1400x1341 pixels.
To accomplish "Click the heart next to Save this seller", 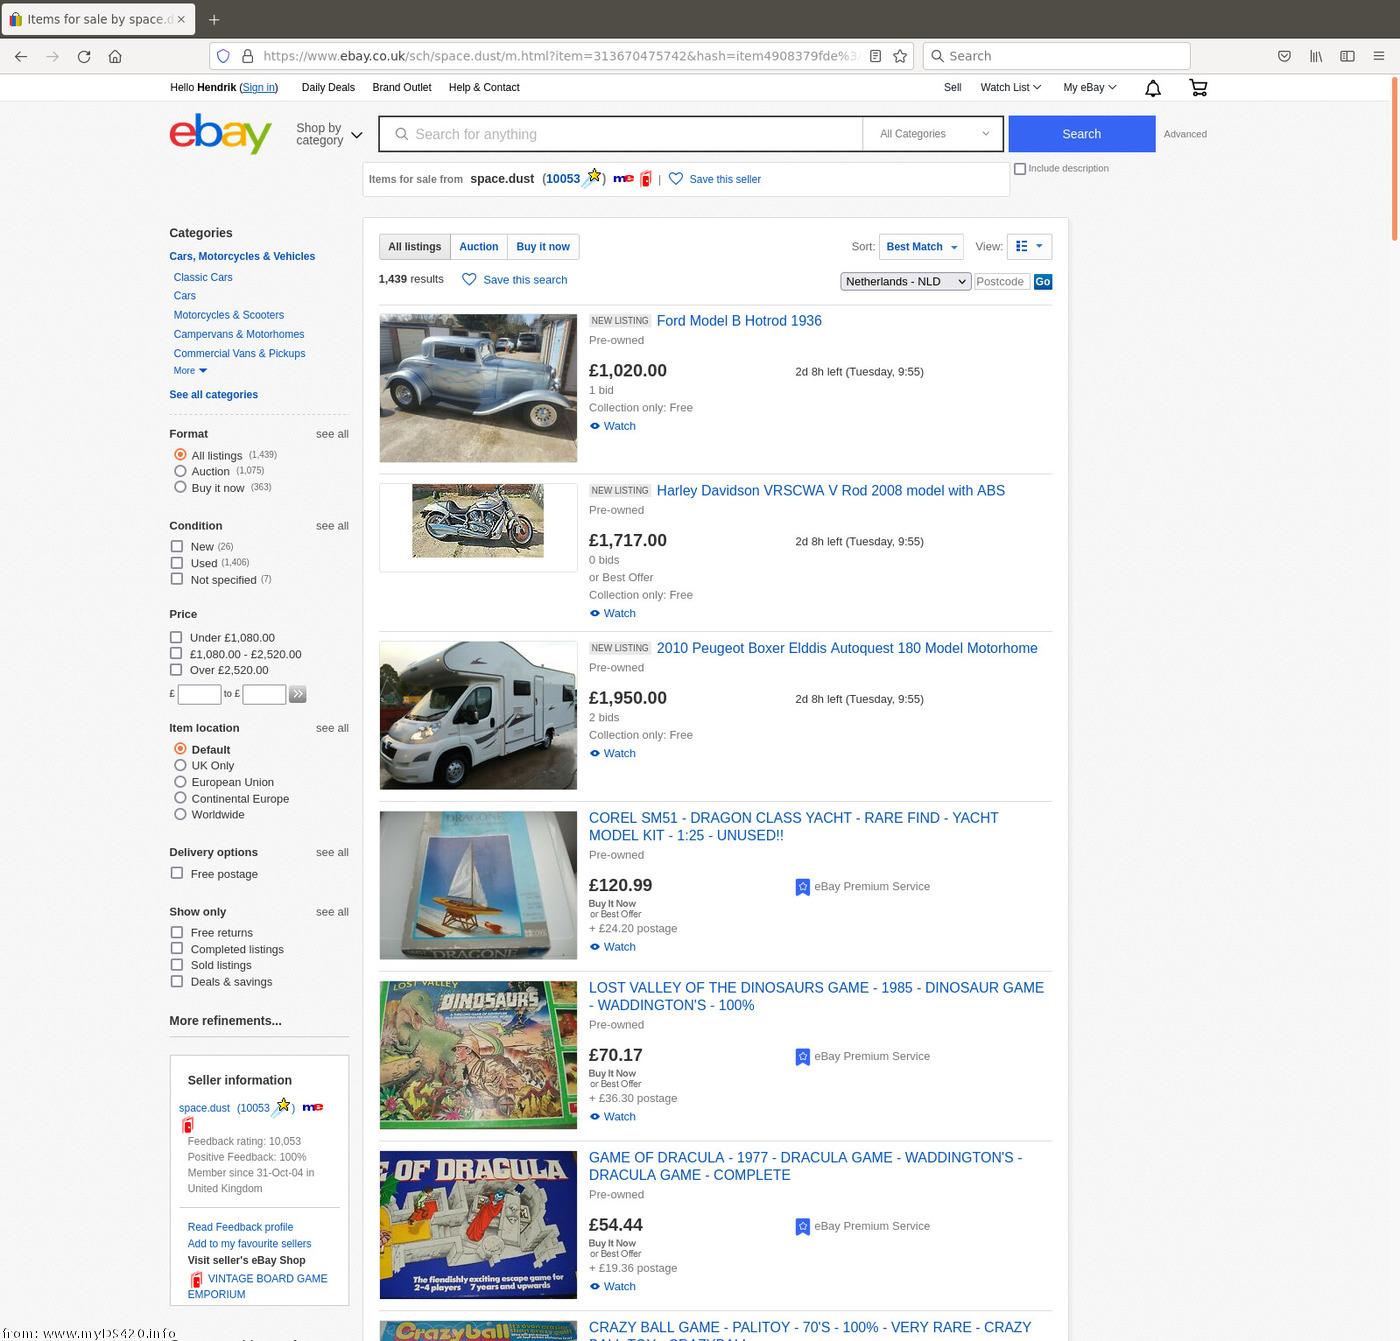I will tap(676, 179).
